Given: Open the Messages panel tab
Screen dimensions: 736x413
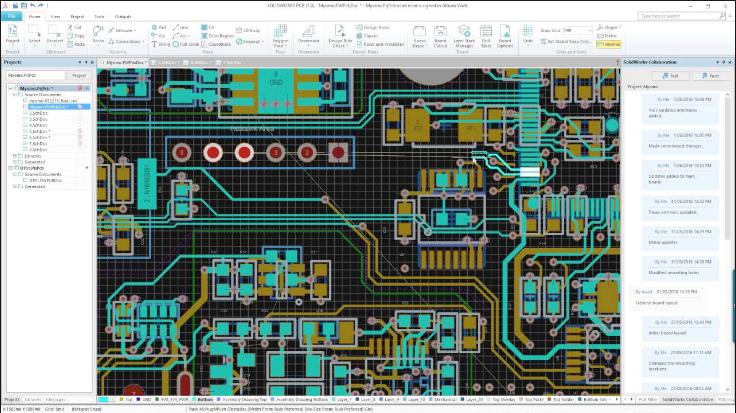Looking at the screenshot, I should tap(55, 399).
